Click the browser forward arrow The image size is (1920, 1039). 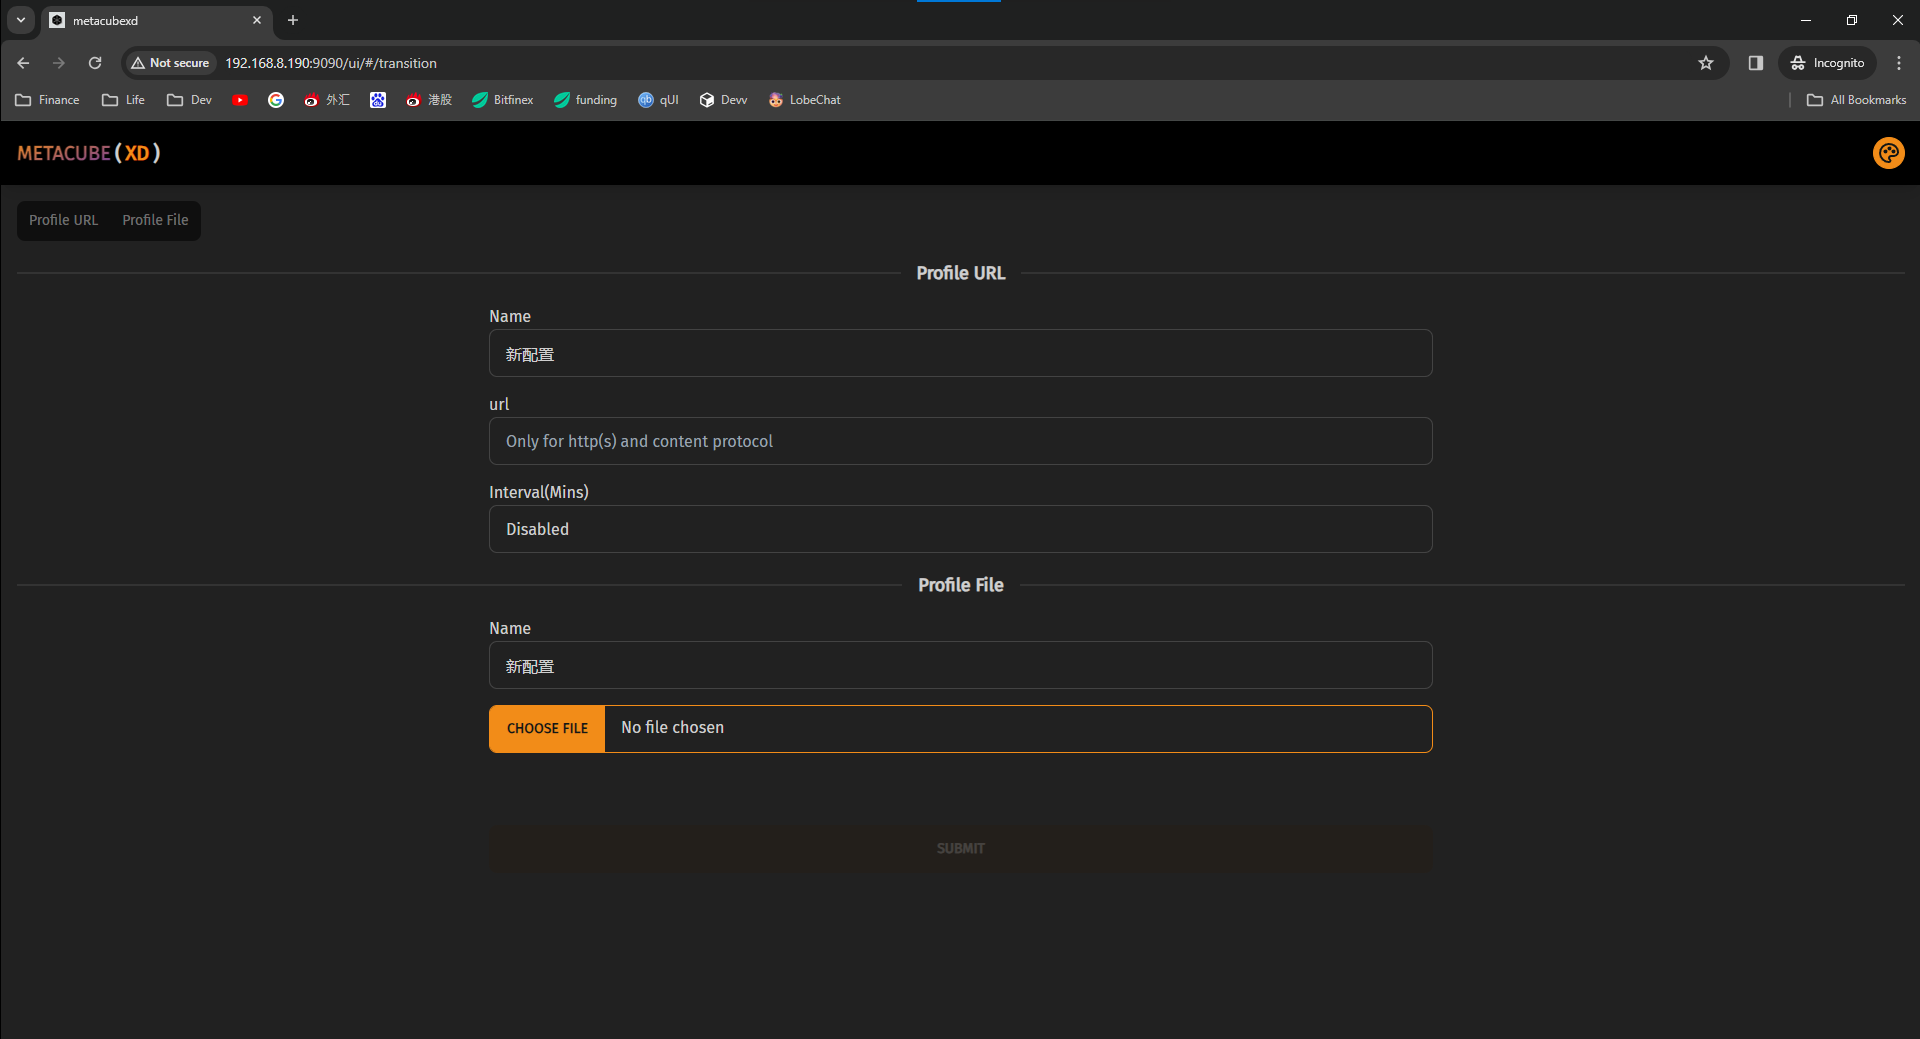coord(59,63)
